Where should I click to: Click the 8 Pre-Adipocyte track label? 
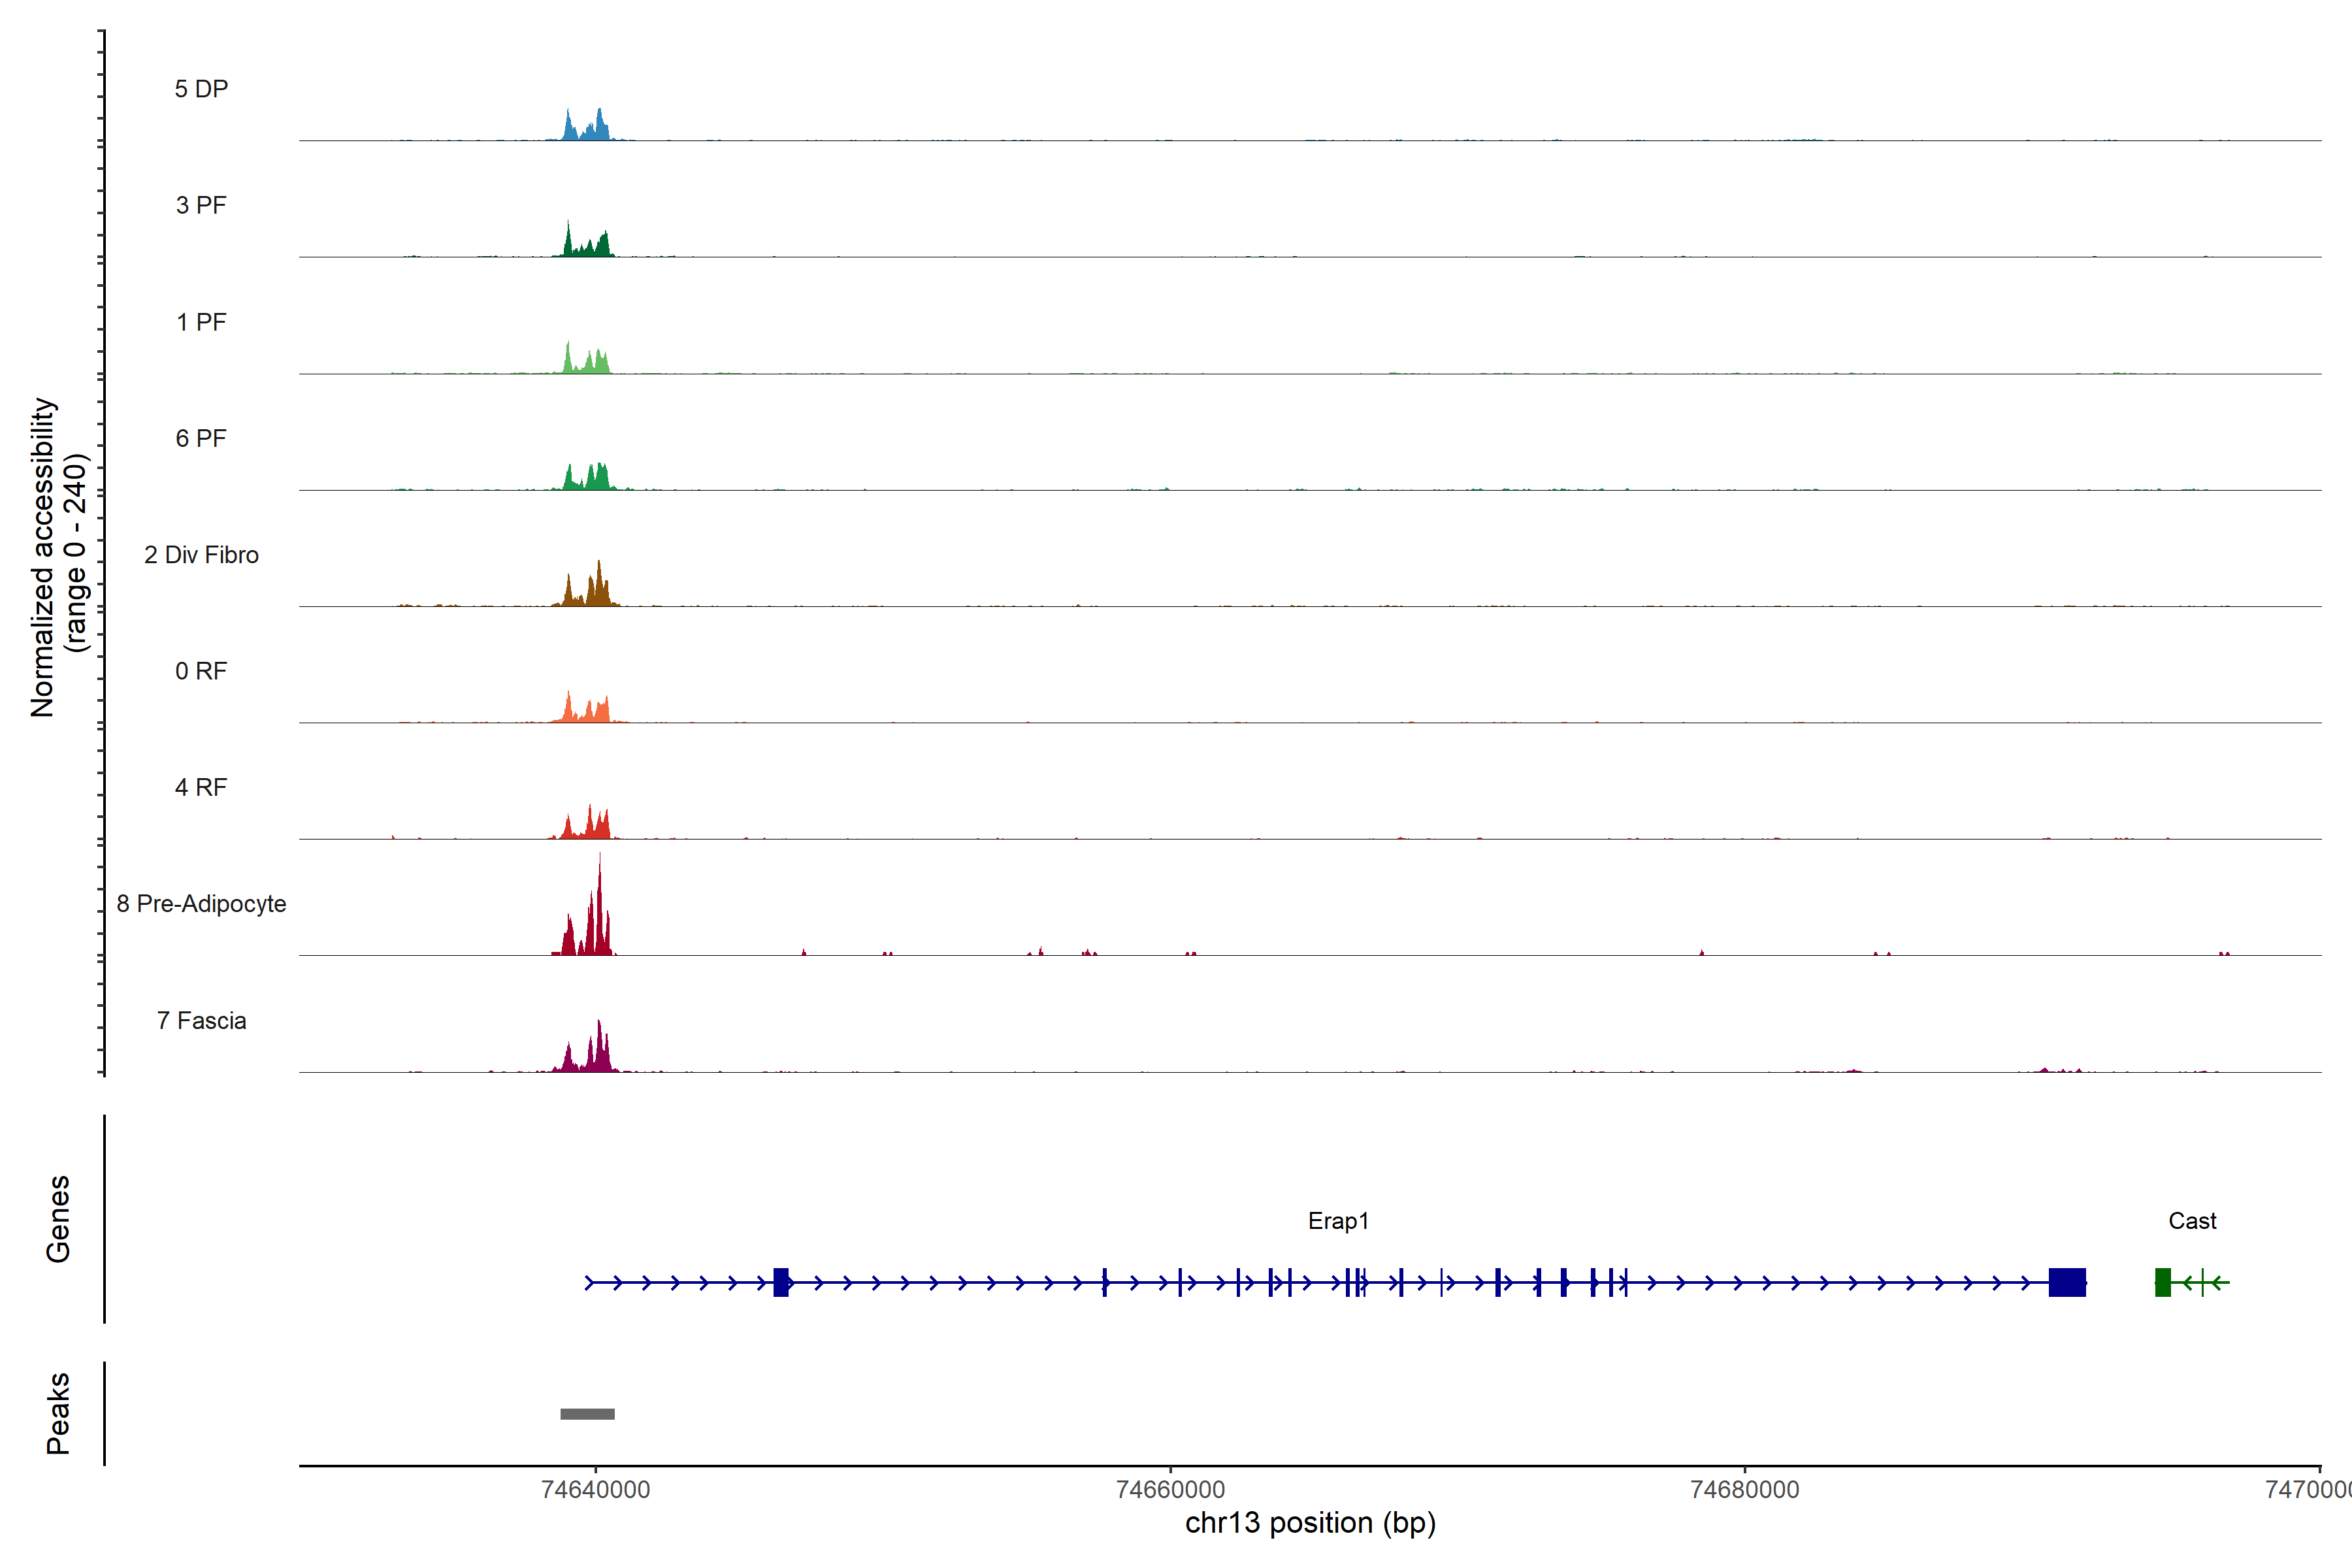(201, 904)
